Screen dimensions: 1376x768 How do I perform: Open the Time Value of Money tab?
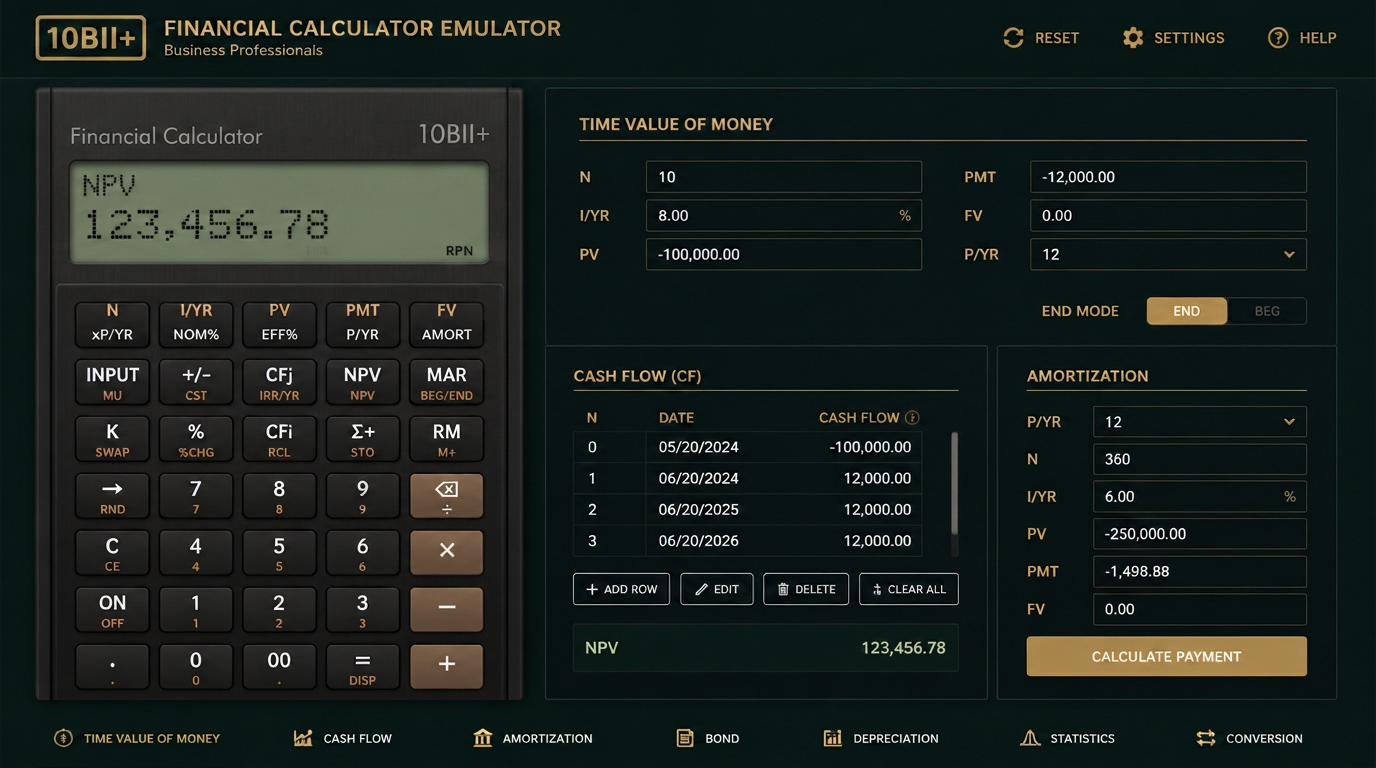point(137,738)
